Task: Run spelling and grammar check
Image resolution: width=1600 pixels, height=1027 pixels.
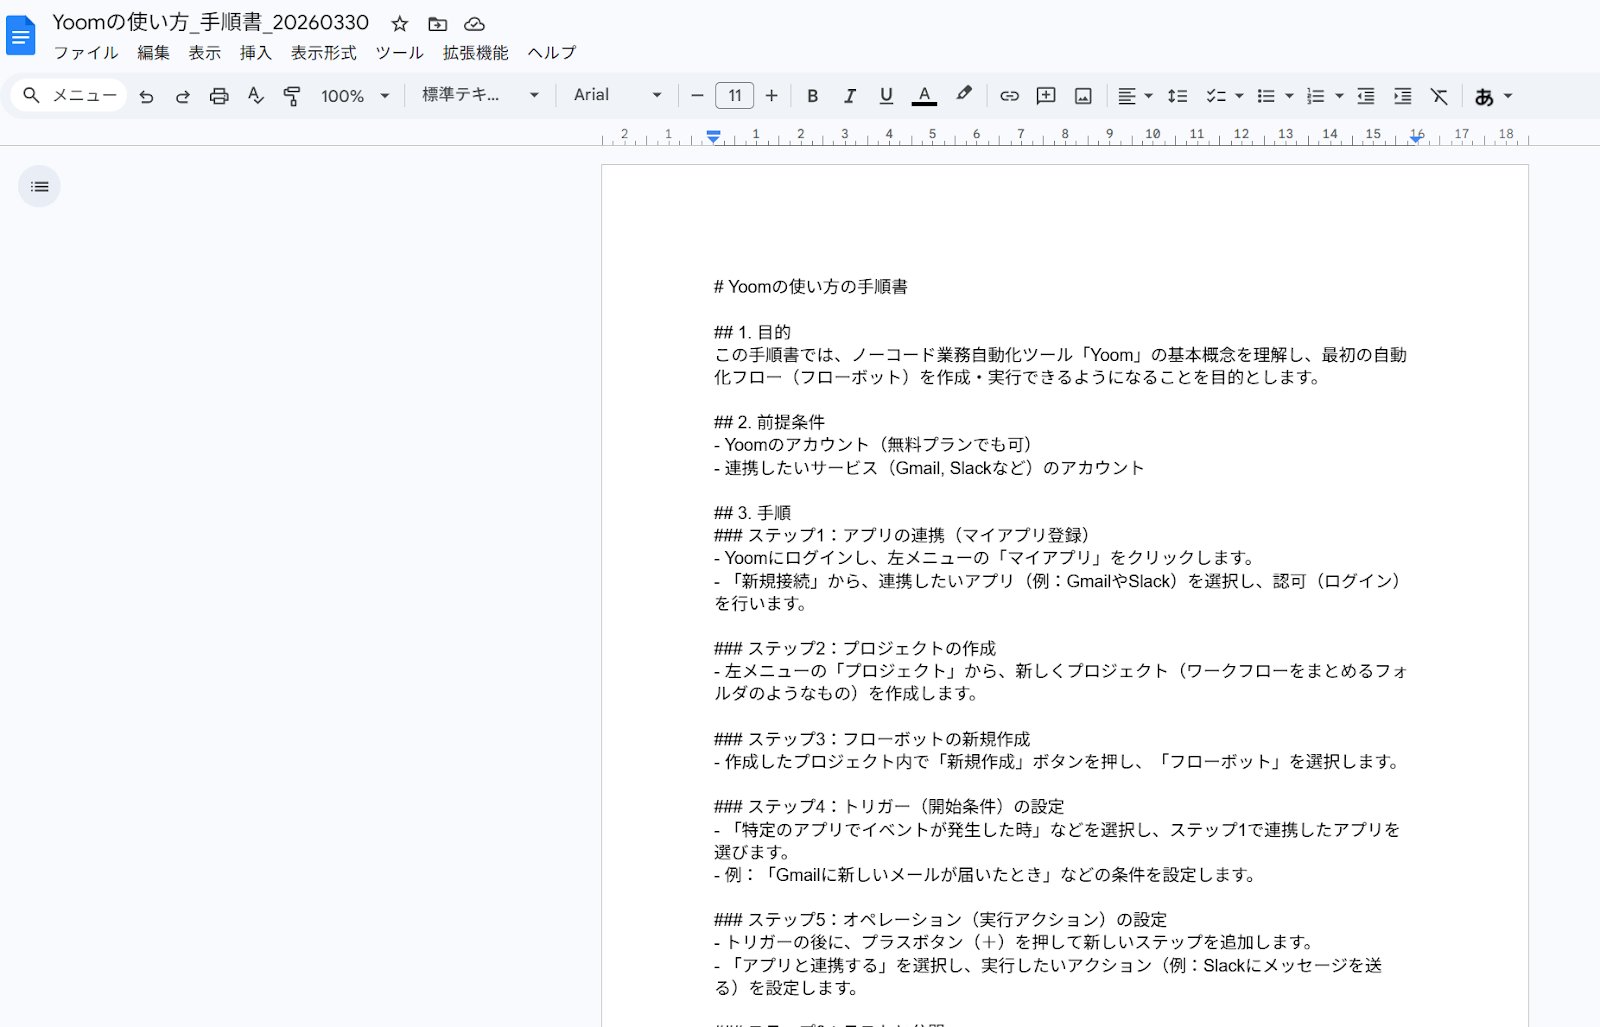Action: (x=256, y=96)
